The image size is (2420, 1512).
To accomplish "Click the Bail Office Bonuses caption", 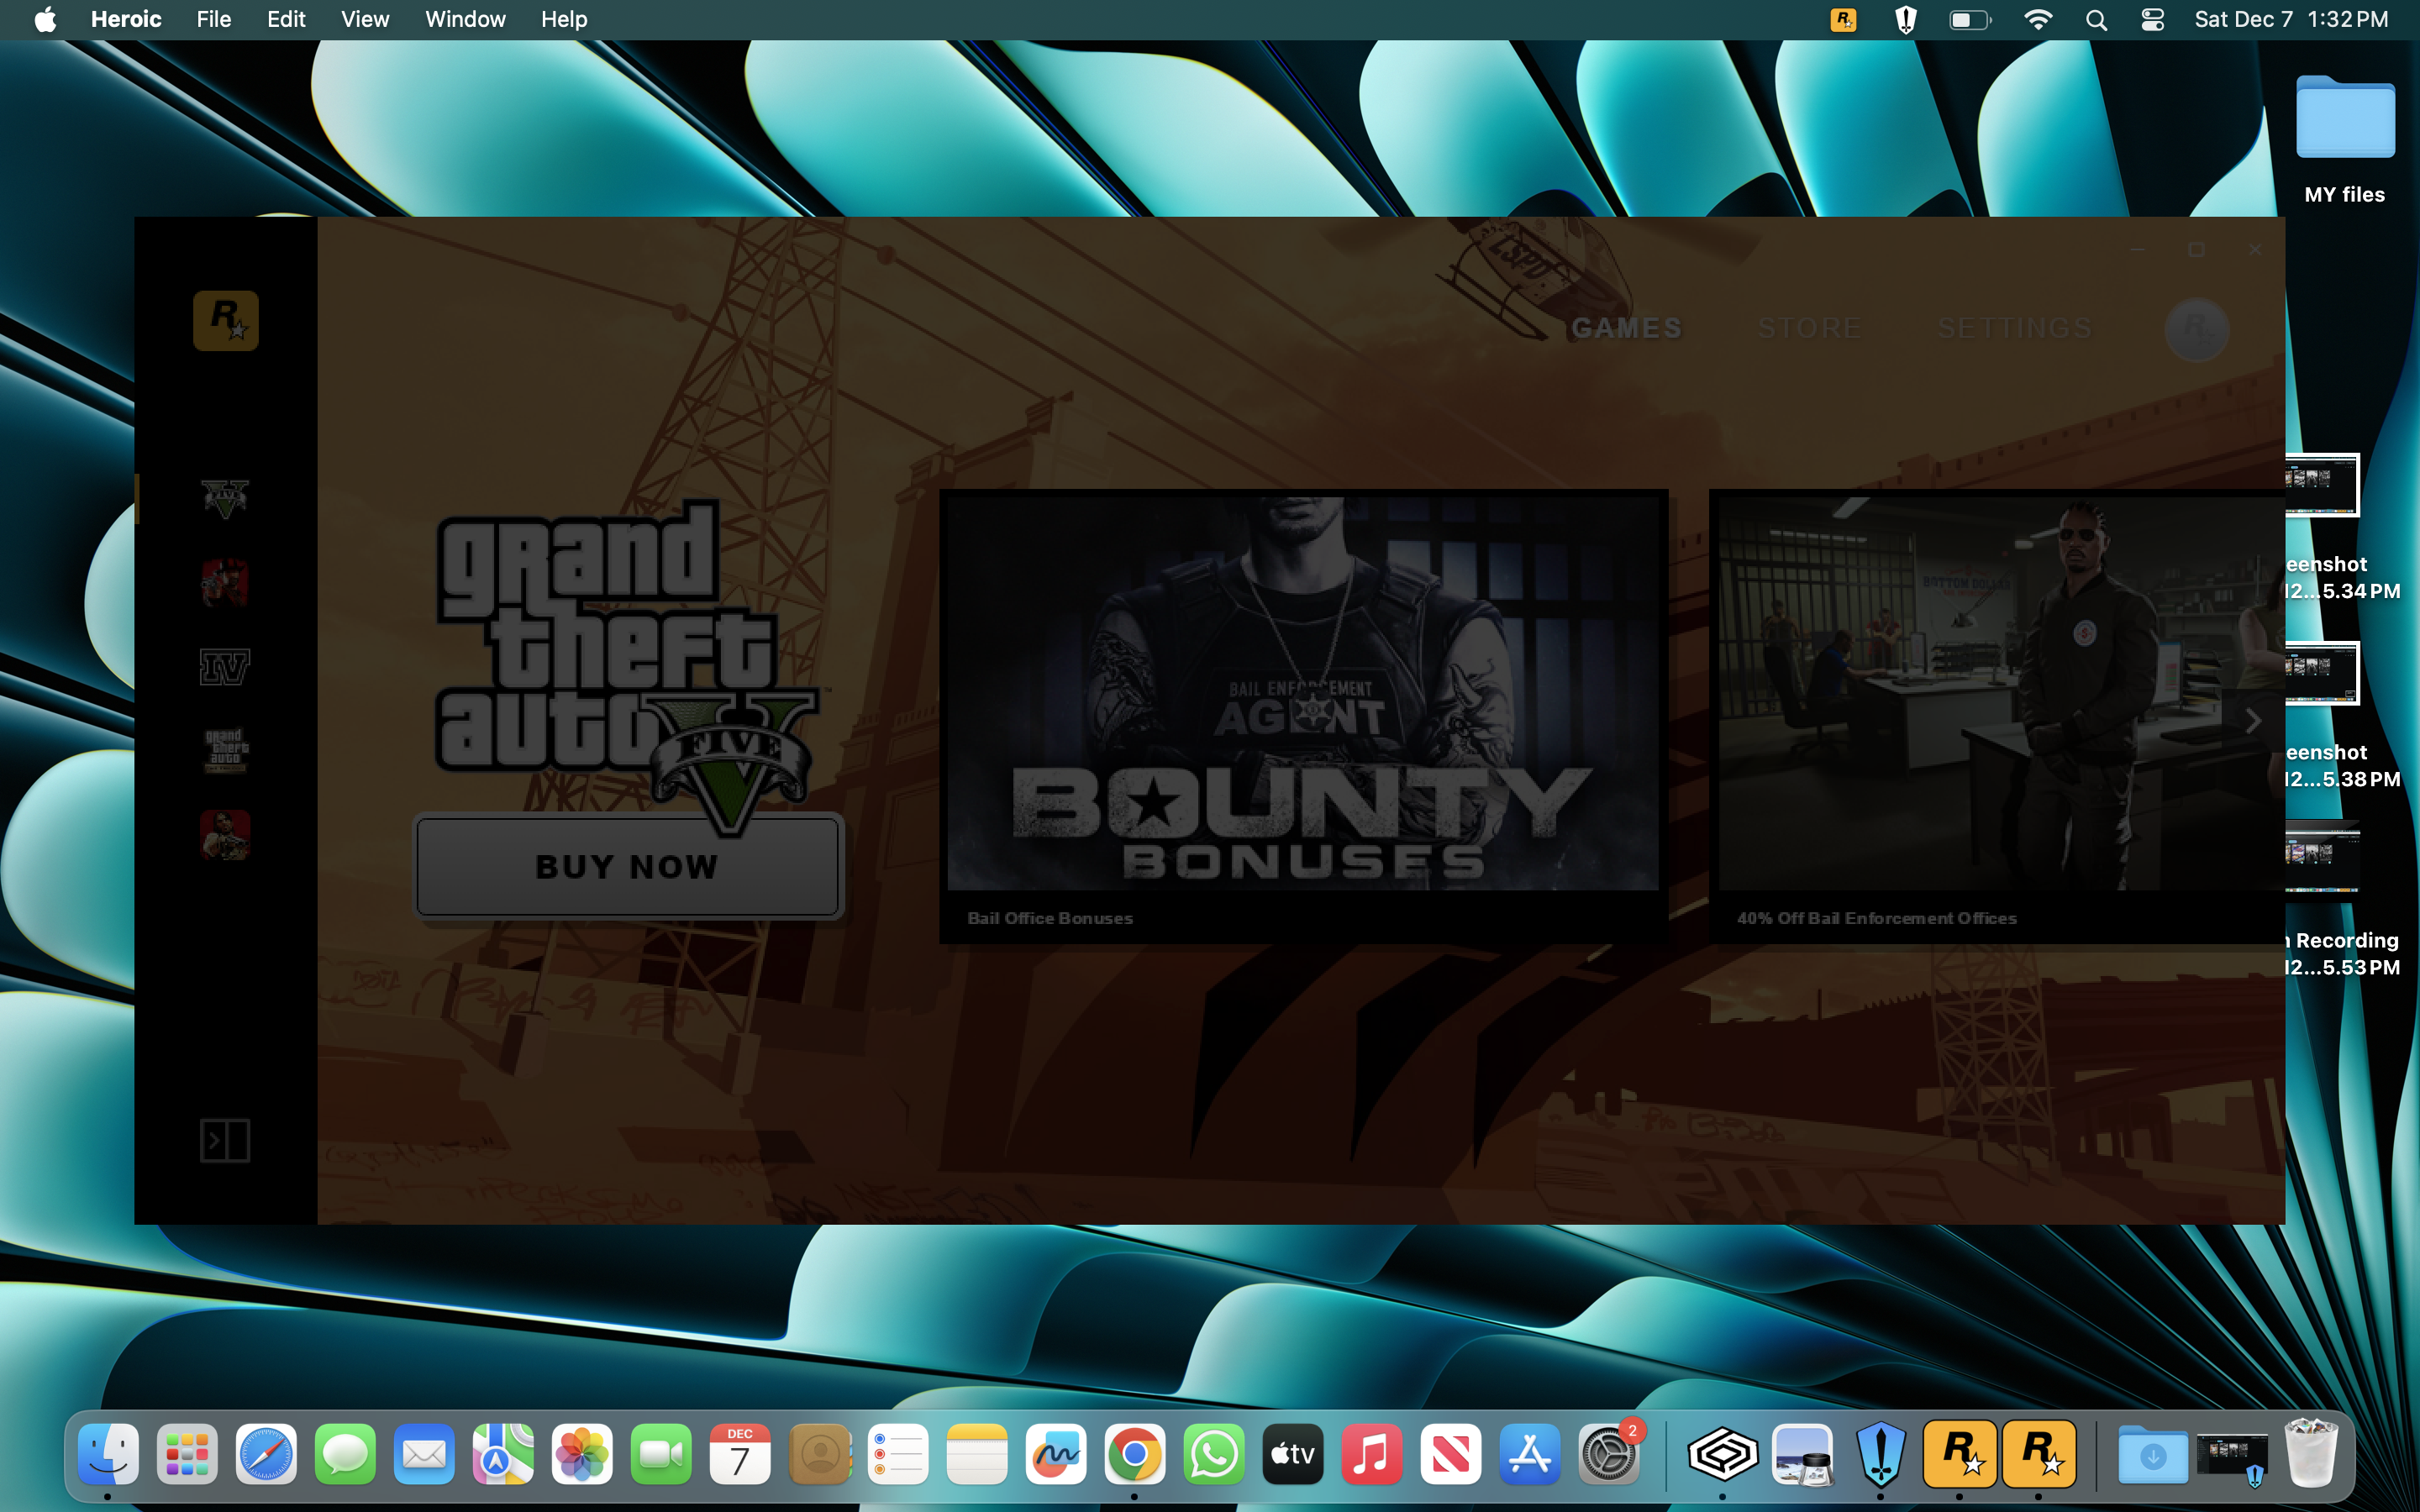I will (x=1050, y=918).
